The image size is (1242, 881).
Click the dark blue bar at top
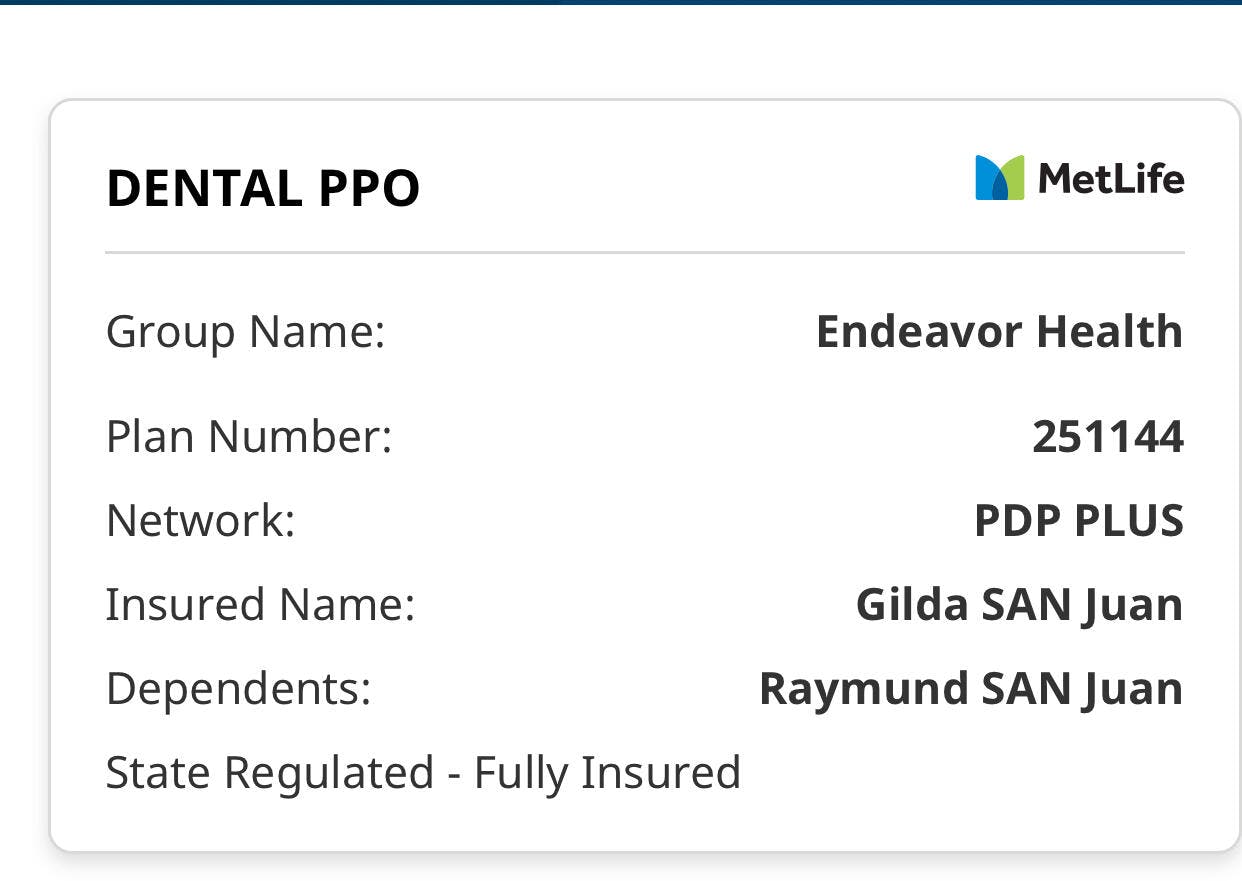(x=621, y=2)
